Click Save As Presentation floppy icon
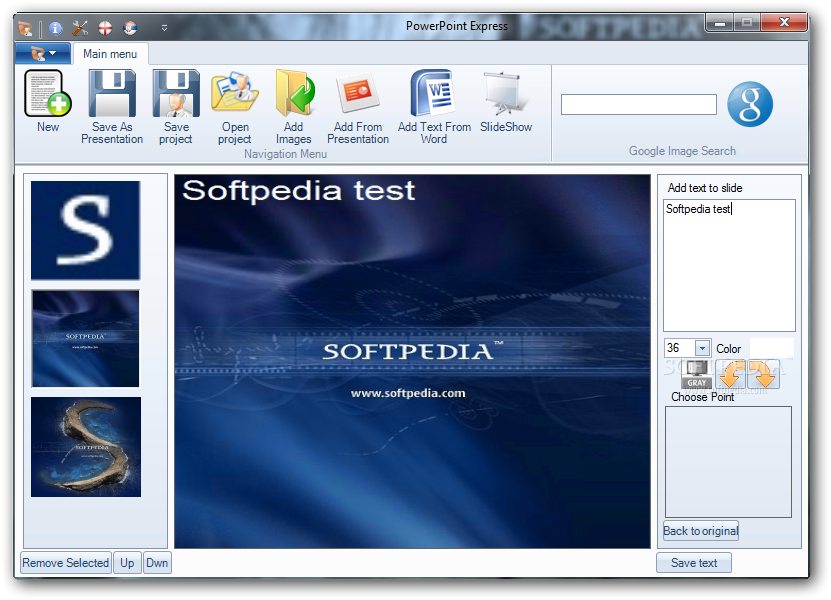This screenshot has height=600, width=831. [112, 93]
